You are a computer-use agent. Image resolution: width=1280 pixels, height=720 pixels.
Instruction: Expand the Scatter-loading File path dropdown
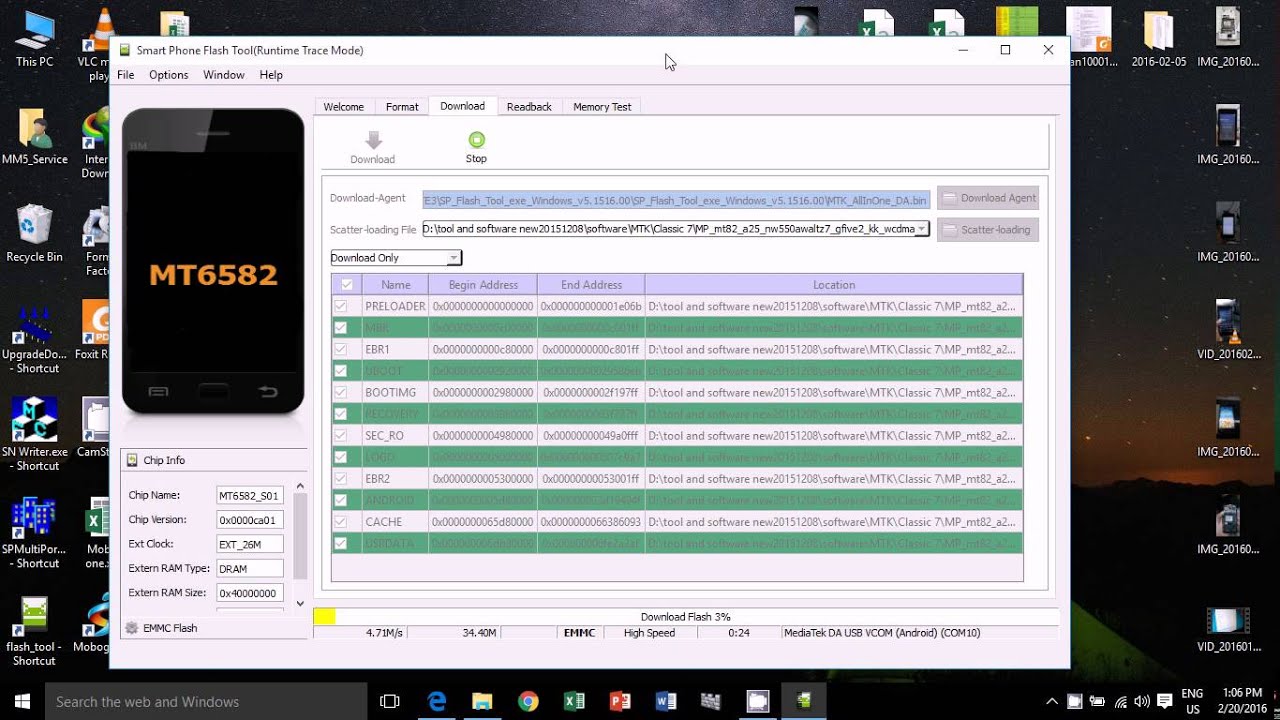(922, 229)
